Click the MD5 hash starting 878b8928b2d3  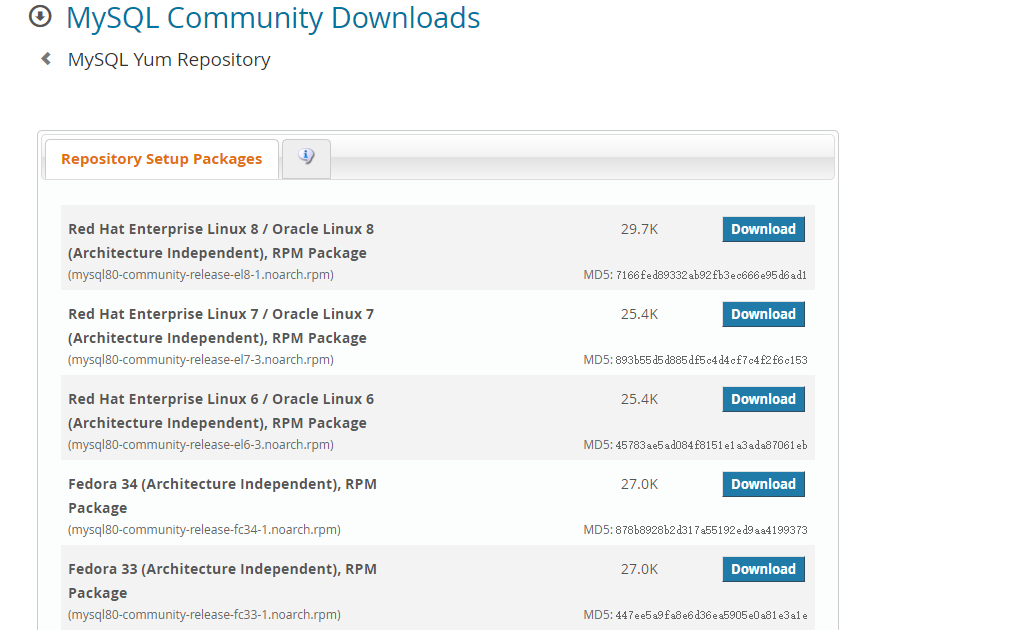[711, 530]
